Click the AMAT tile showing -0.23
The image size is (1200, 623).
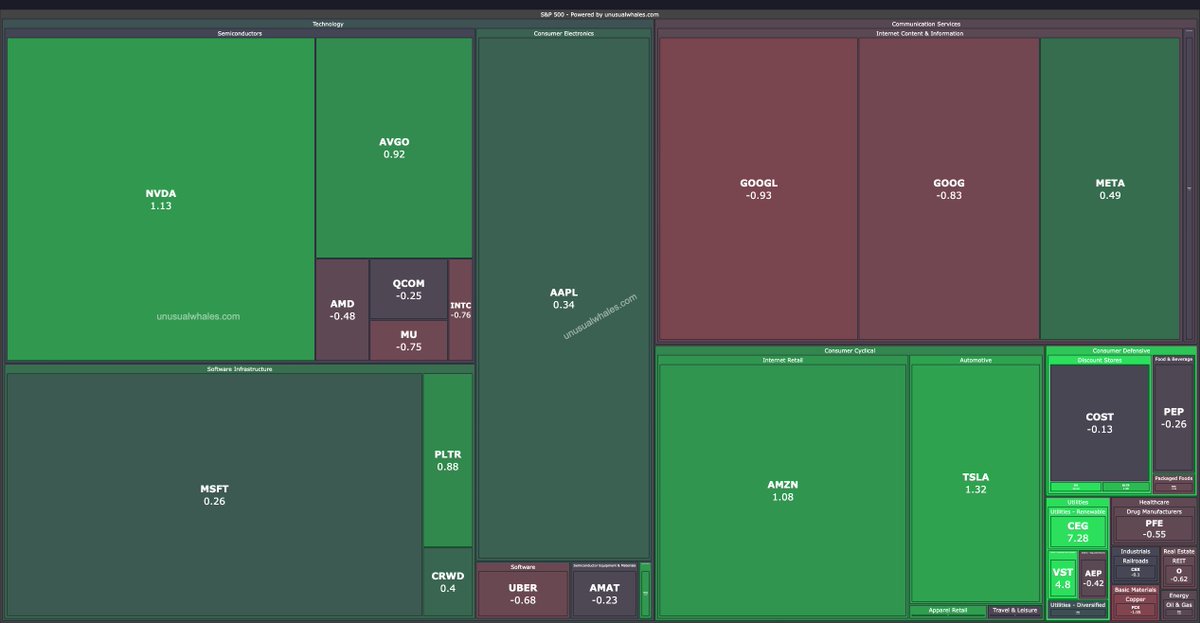point(604,594)
